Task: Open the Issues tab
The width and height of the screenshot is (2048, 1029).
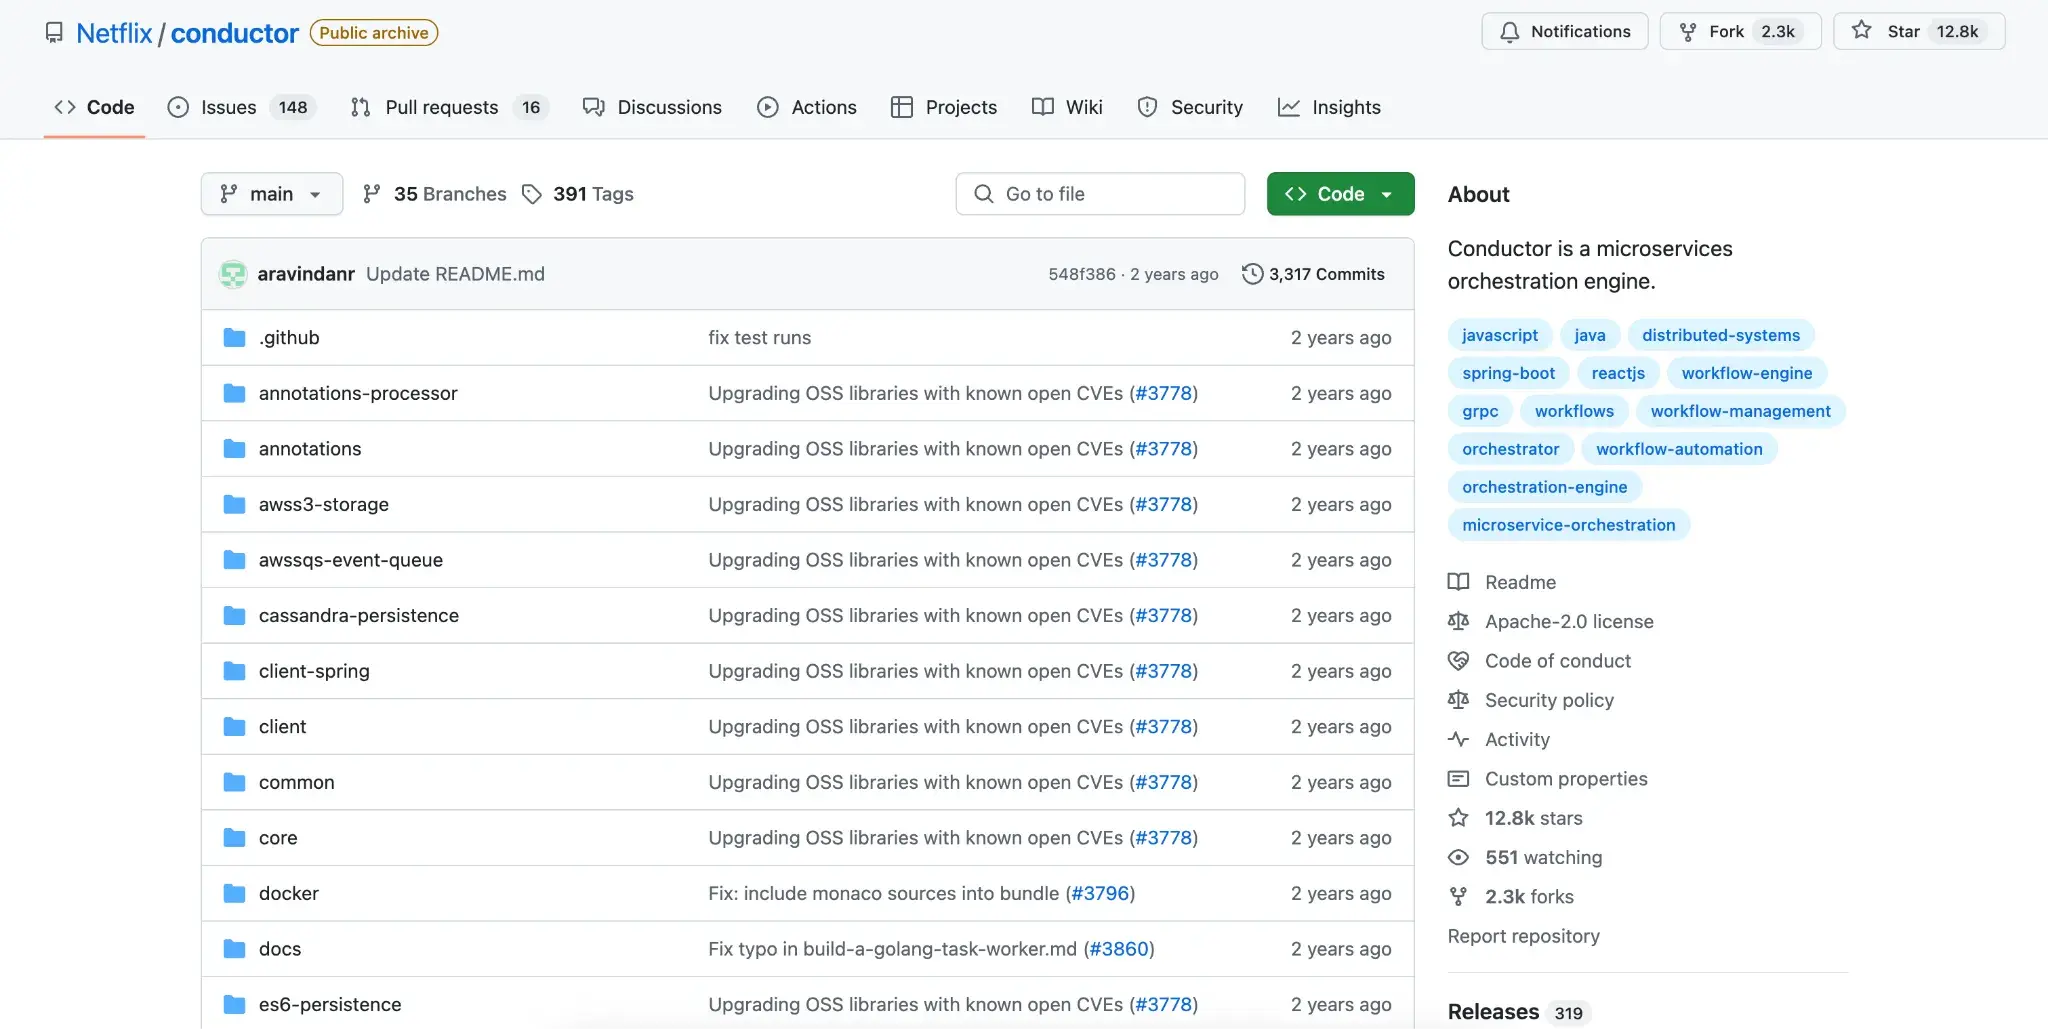Action: pos(241,107)
